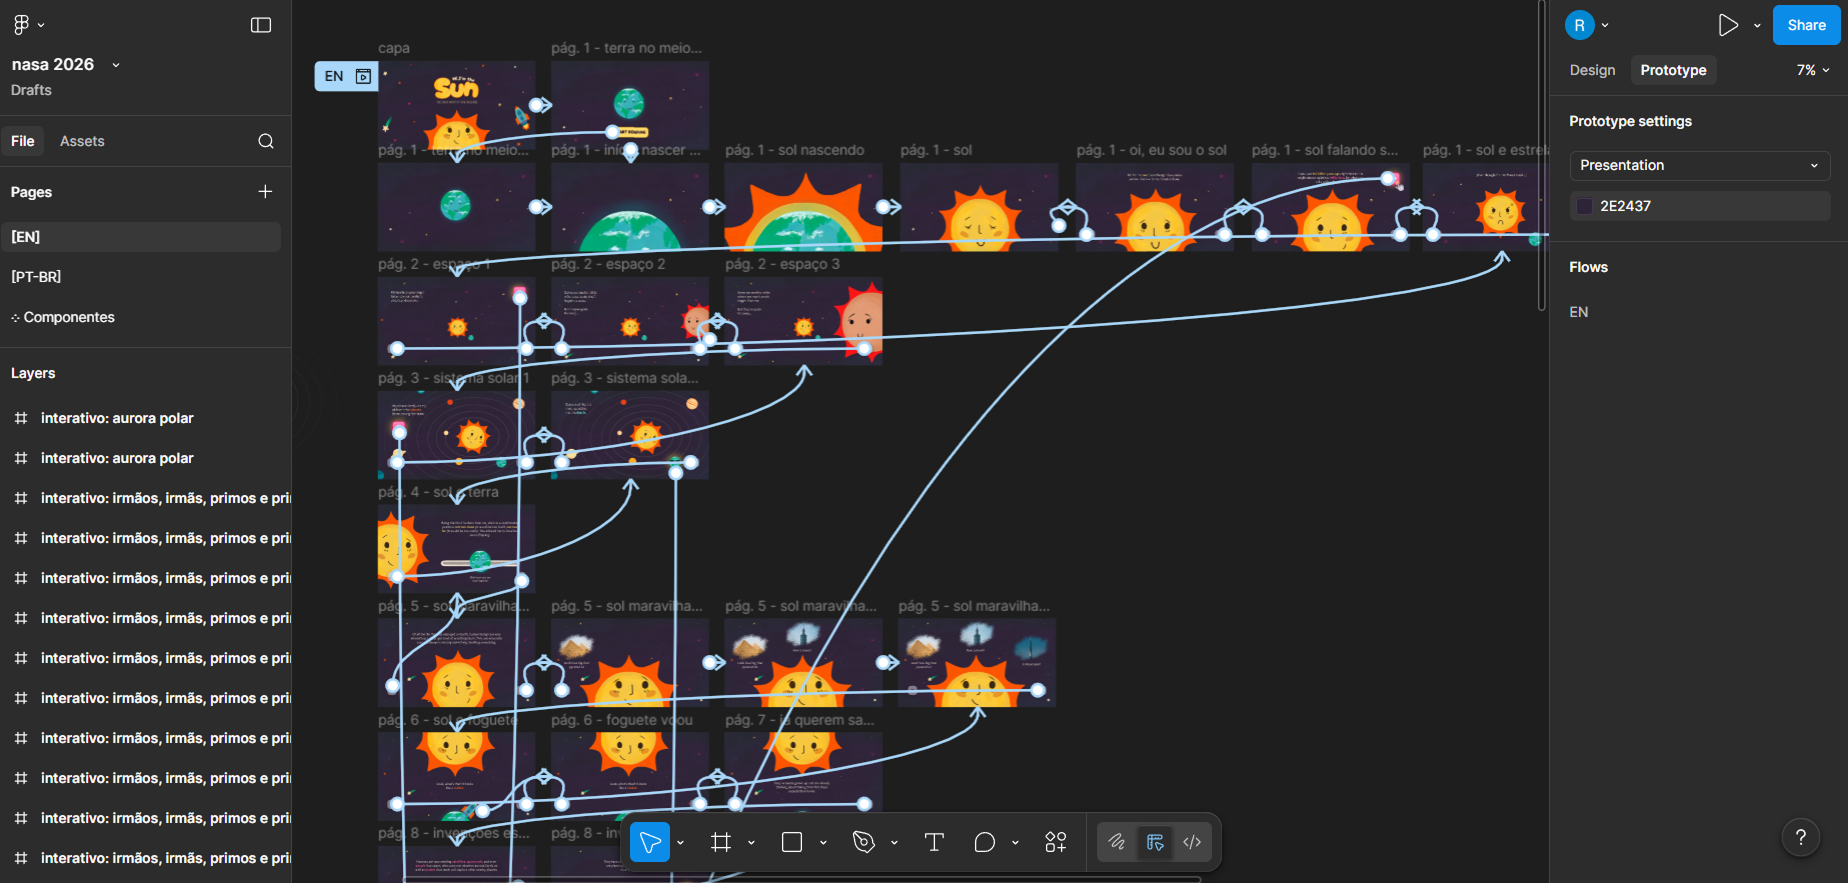Switch to Draw mode toggle
This screenshot has height=883, width=1848.
(1117, 842)
